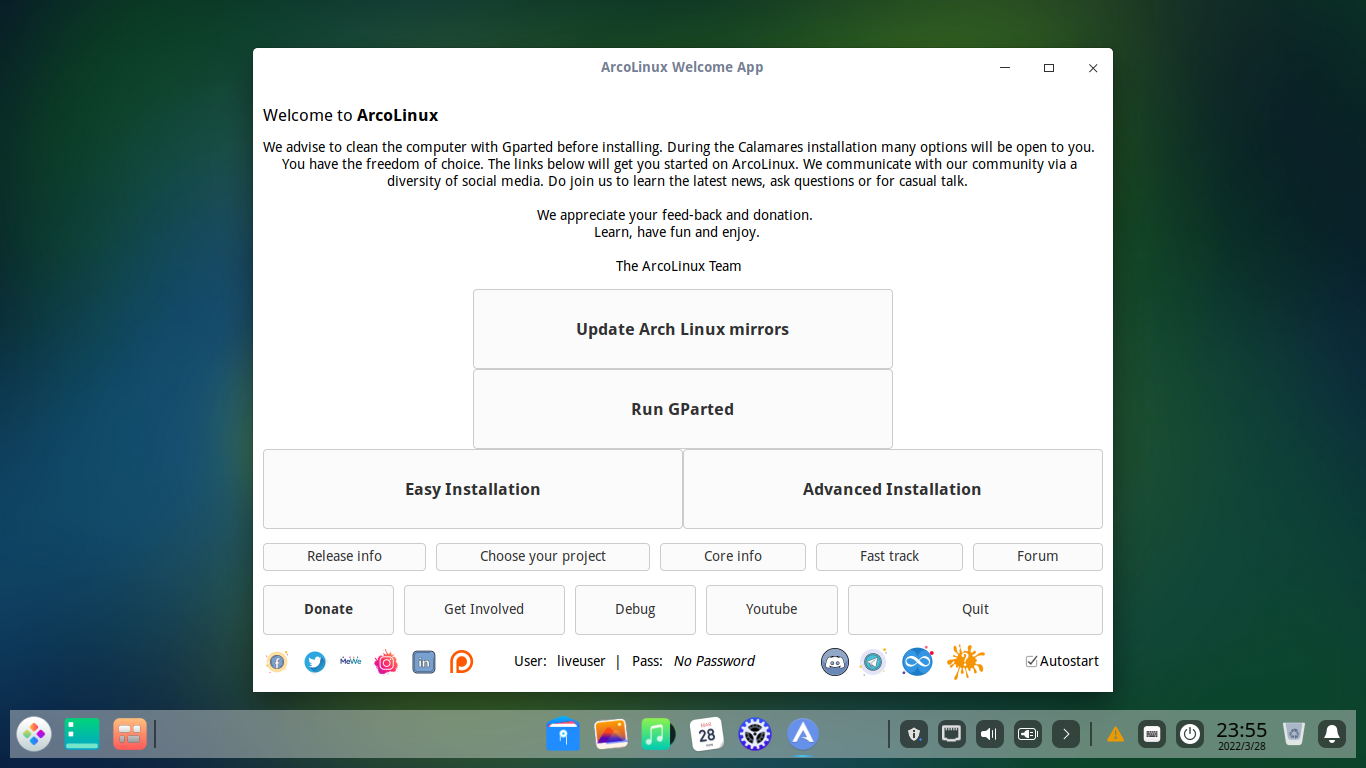This screenshot has height=768, width=1366.
Task: Click the Donate button
Action: [x=328, y=609]
